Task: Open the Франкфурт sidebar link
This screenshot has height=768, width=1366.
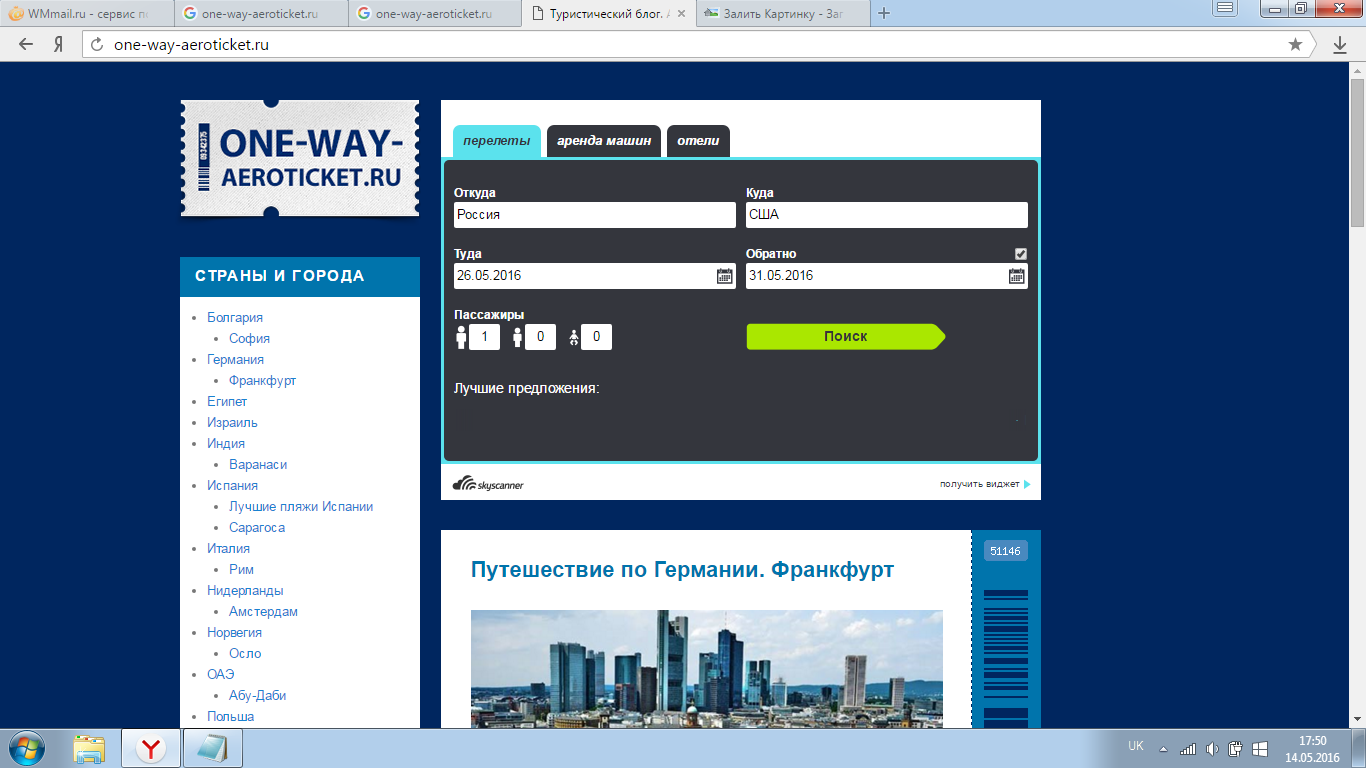Action: tap(262, 380)
